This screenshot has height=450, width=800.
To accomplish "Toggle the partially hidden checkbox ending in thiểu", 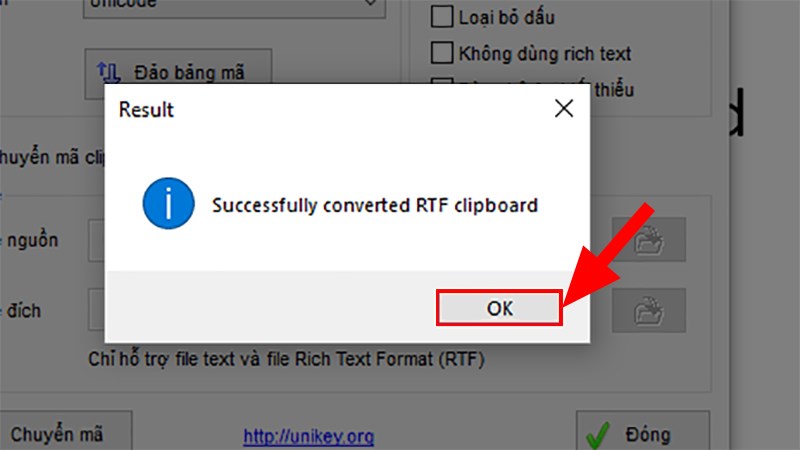I will [441, 81].
